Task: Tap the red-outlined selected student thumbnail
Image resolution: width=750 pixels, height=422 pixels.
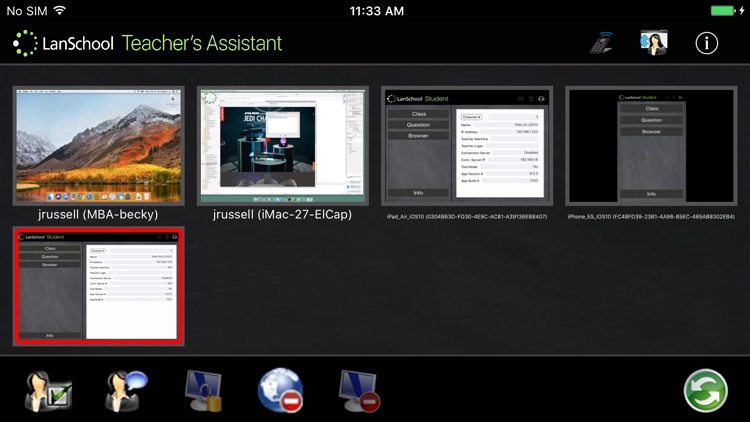Action: coord(99,286)
